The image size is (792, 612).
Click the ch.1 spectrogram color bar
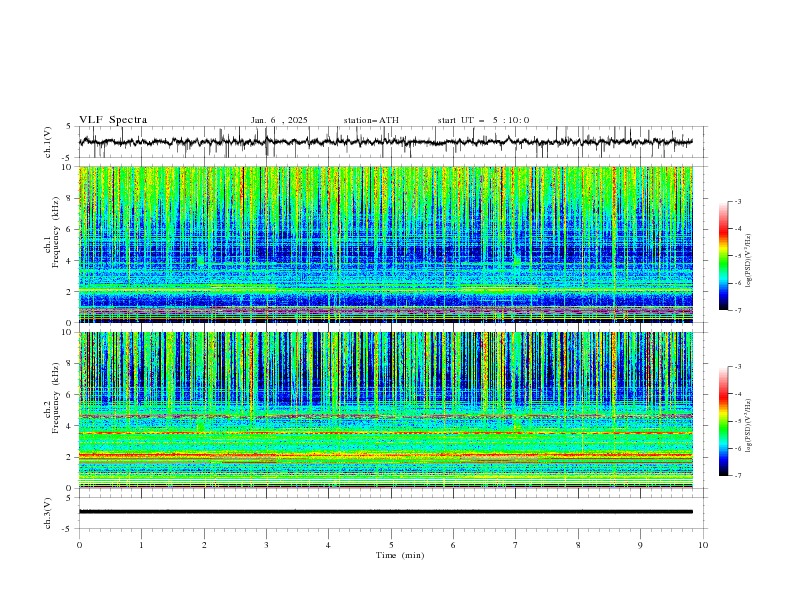pos(724,256)
